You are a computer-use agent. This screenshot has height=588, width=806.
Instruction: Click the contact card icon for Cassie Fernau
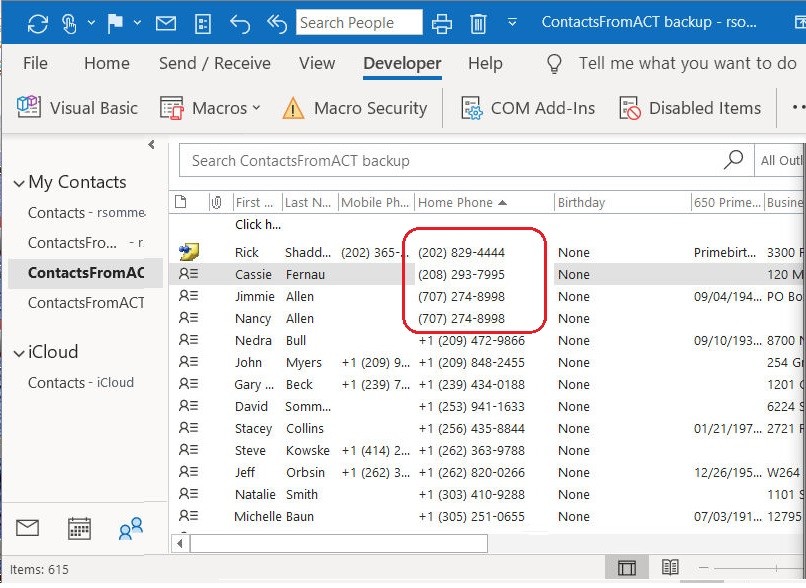188,274
